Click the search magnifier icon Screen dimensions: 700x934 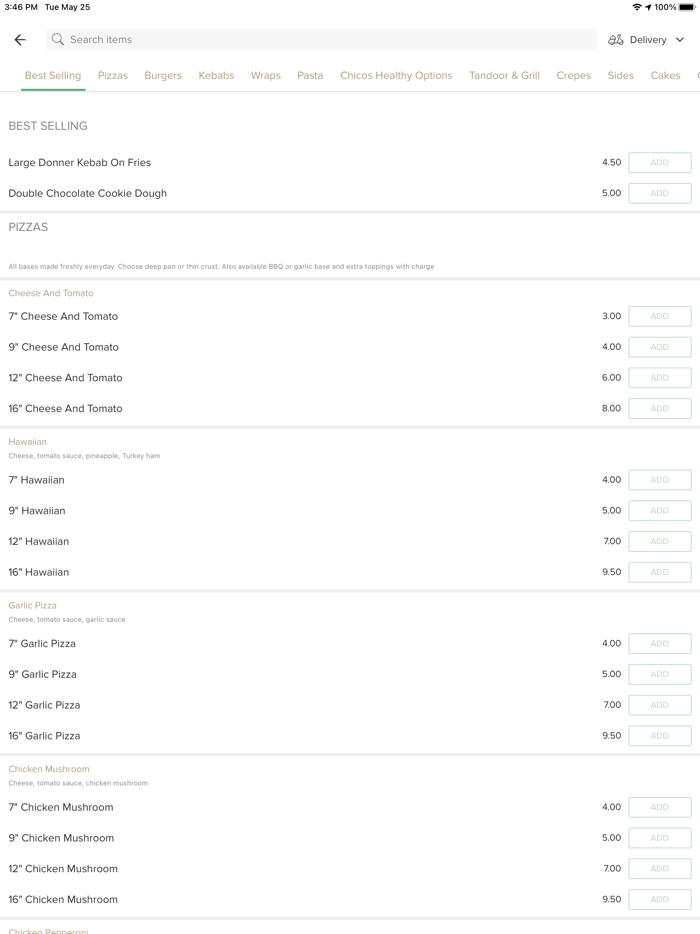click(58, 40)
